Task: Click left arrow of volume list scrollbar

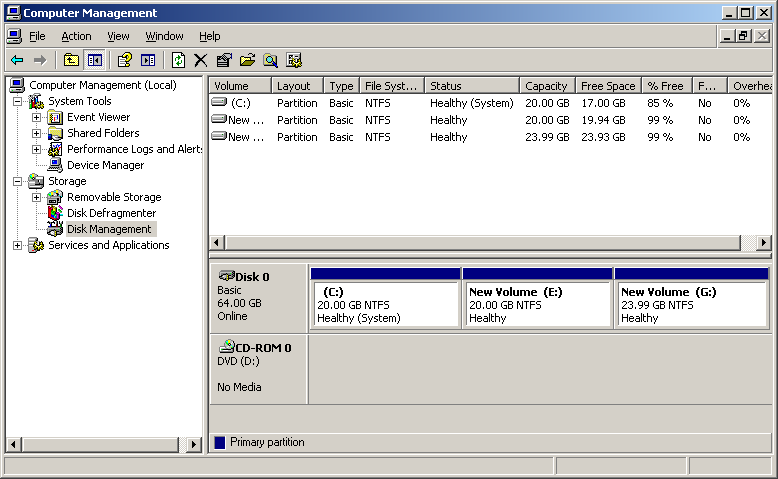Action: (x=216, y=243)
